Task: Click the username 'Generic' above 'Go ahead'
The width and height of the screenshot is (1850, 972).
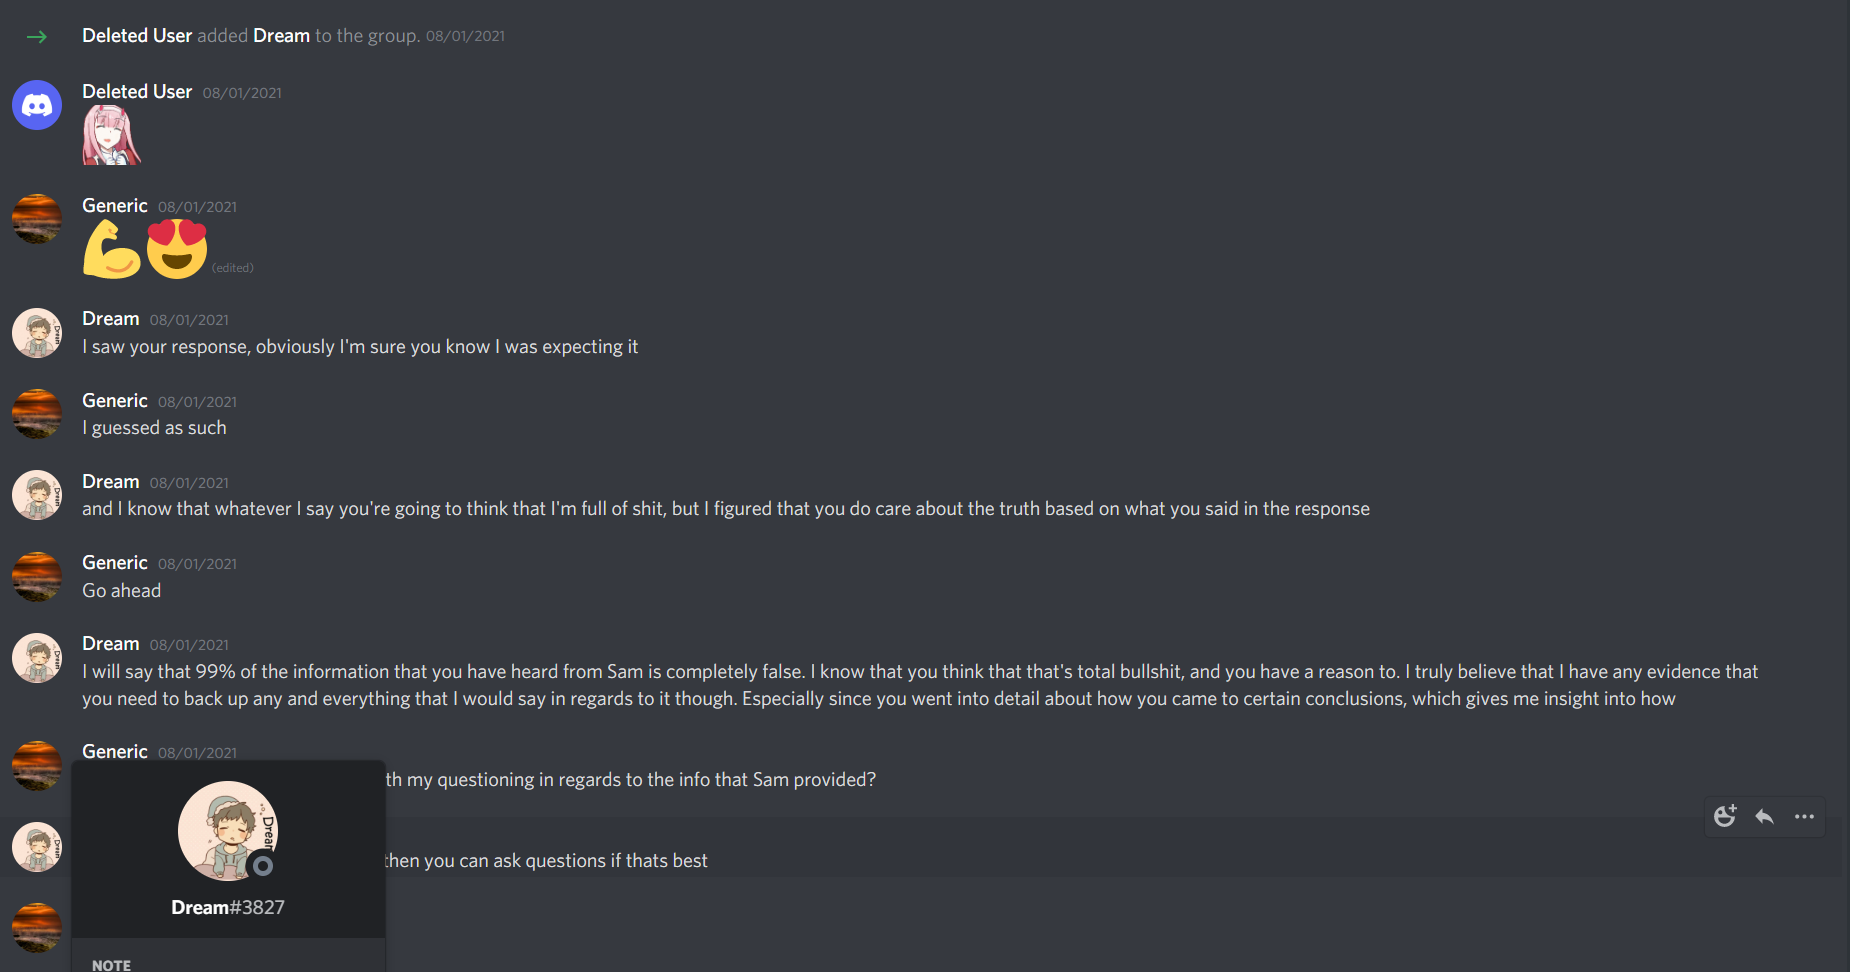Action: click(x=115, y=562)
